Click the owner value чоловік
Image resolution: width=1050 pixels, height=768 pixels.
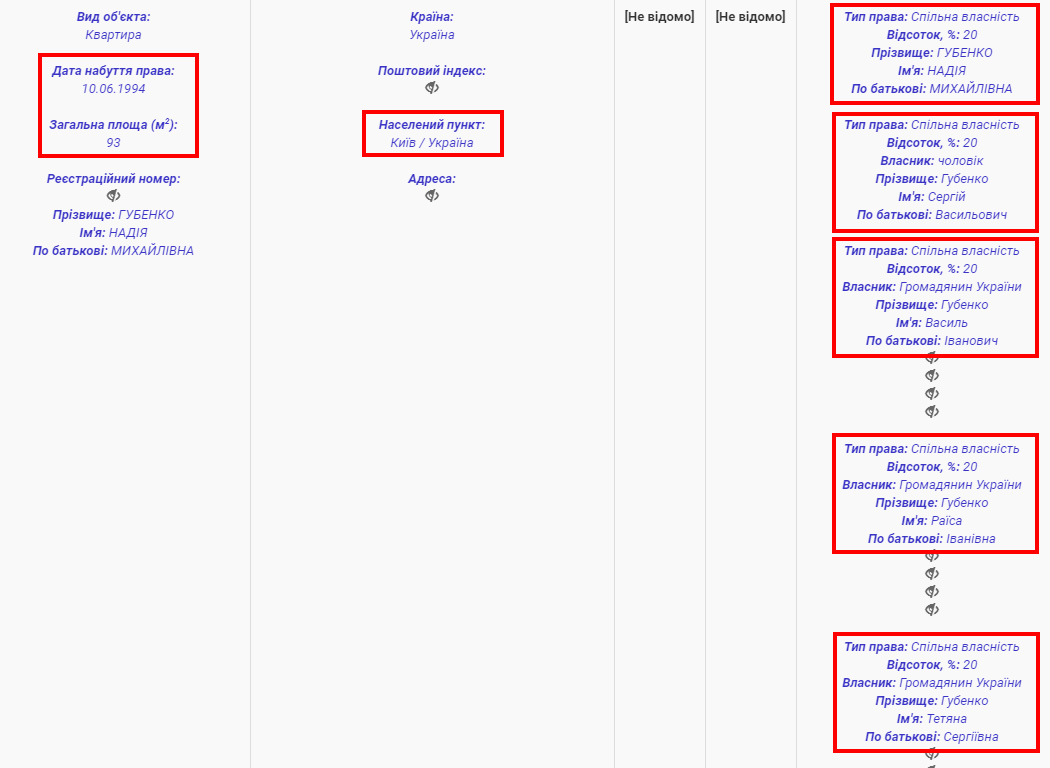[x=960, y=161]
